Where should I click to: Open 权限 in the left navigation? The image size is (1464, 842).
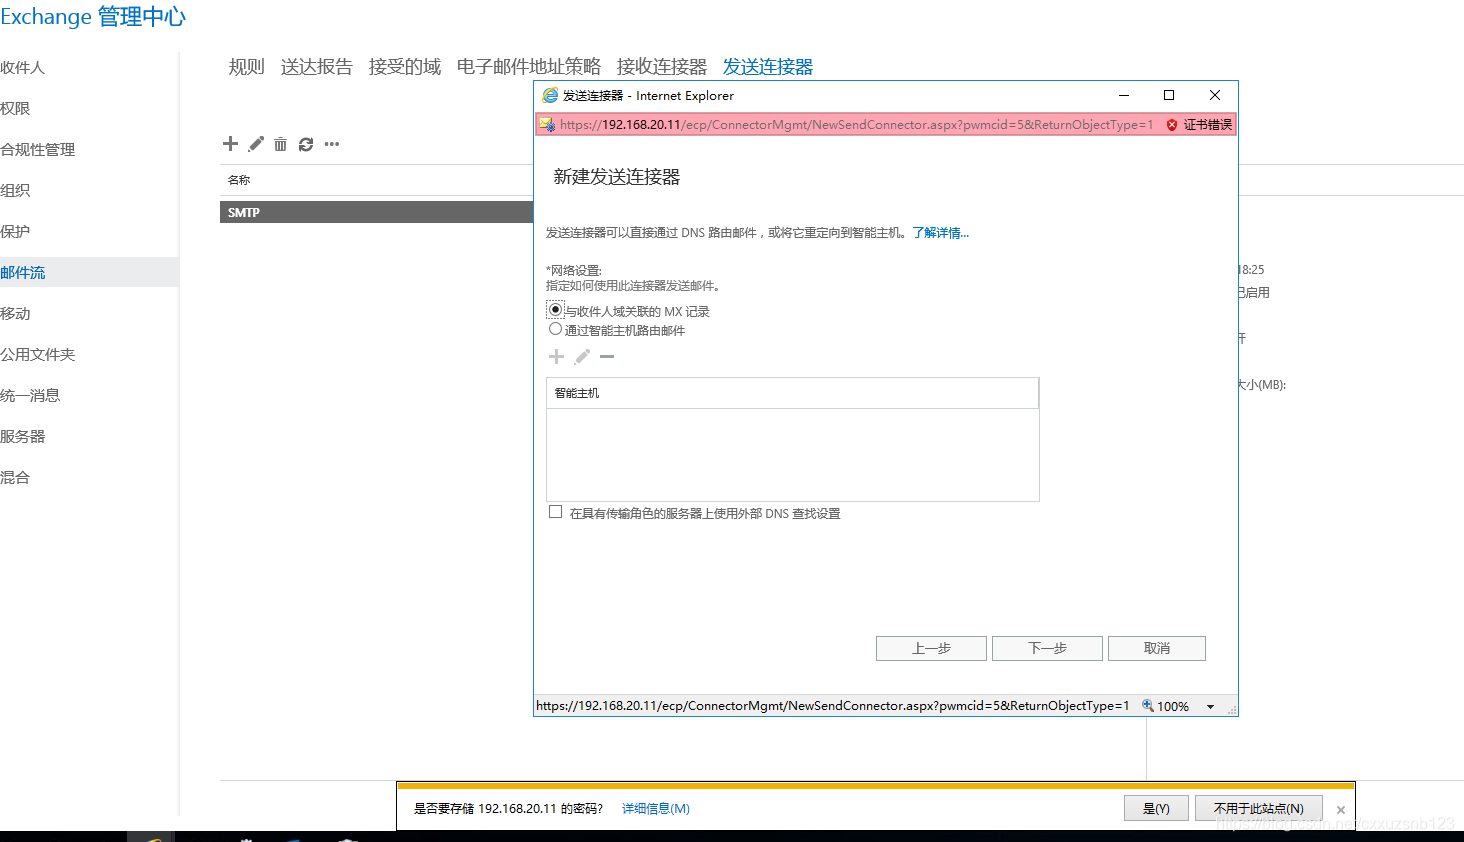point(15,109)
